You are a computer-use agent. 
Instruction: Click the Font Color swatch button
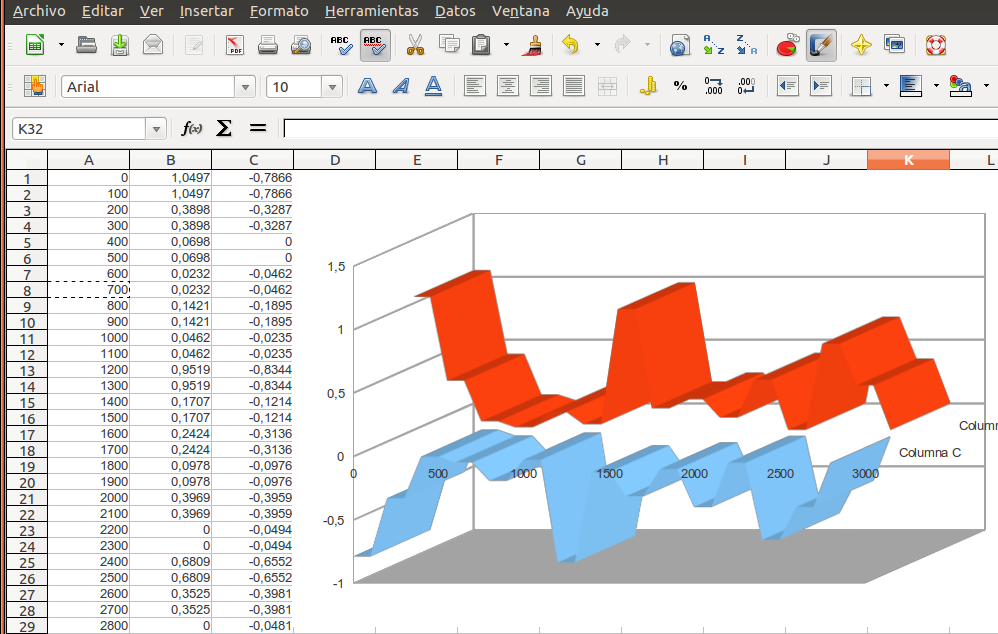[x=960, y=86]
